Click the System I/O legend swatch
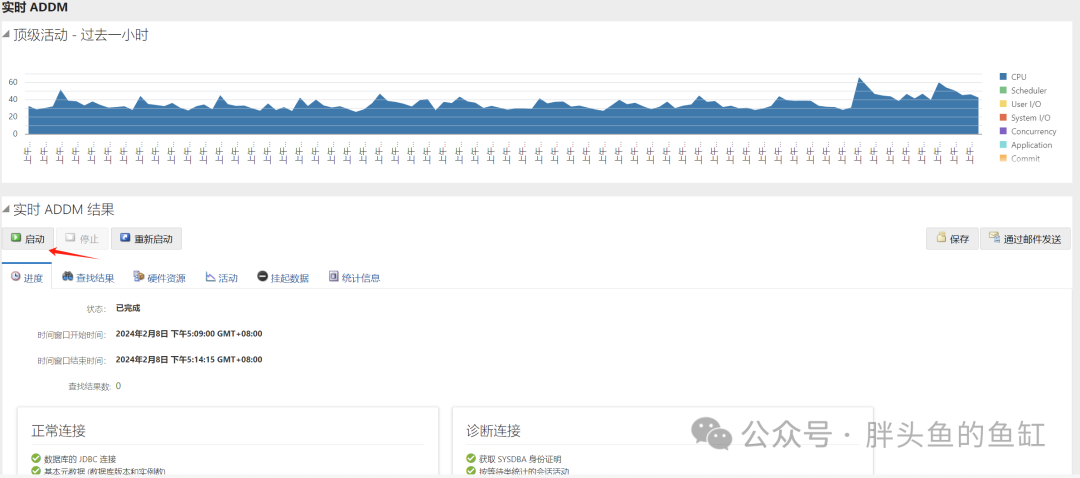The height and width of the screenshot is (478, 1080). pos(1003,118)
